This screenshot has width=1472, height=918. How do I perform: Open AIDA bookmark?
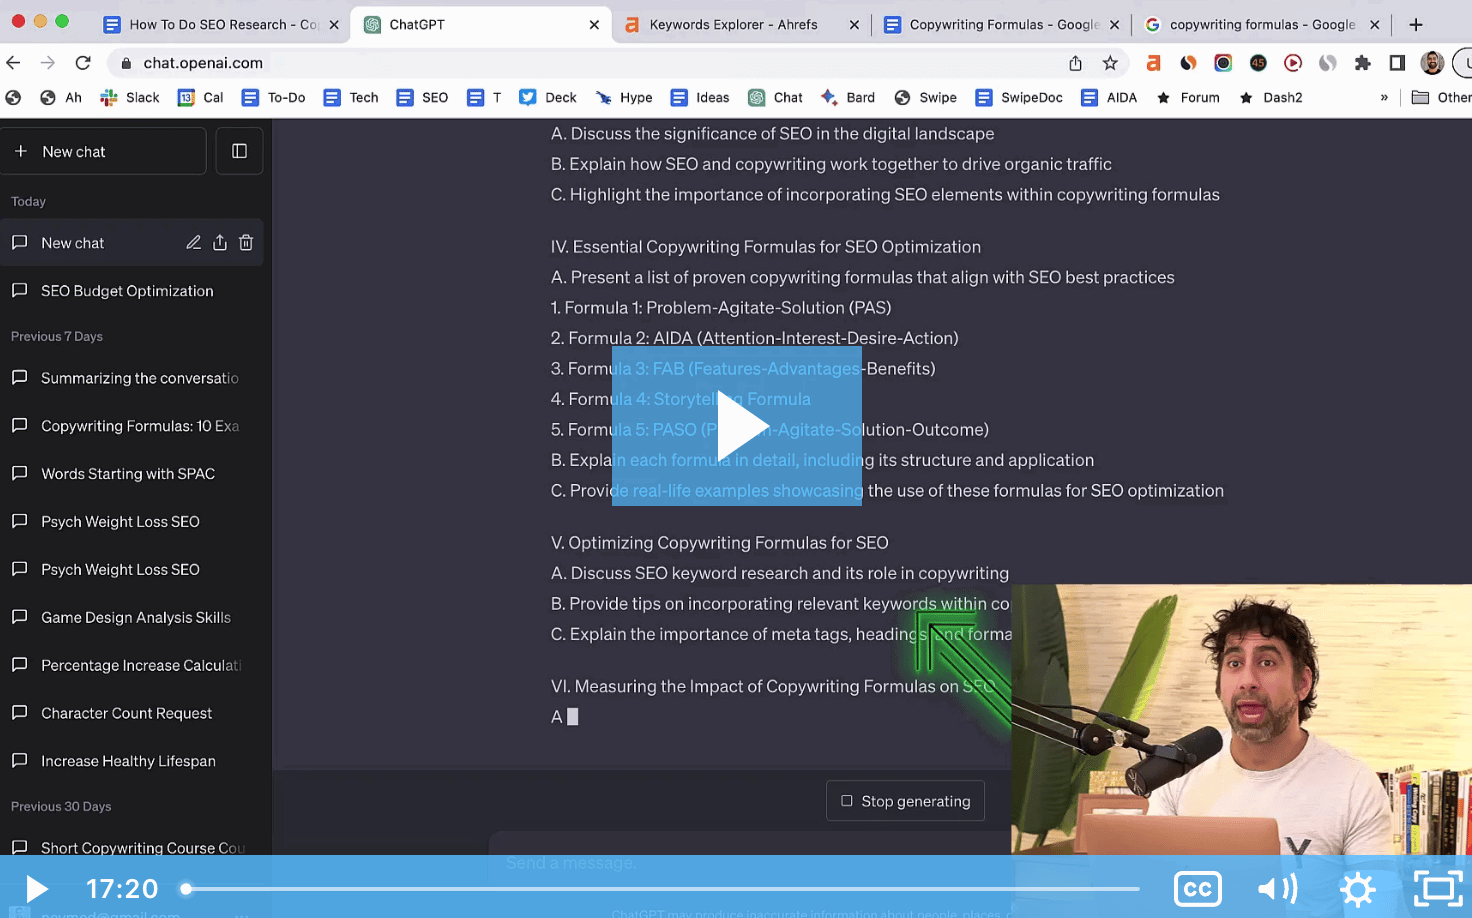pyautogui.click(x=1109, y=97)
